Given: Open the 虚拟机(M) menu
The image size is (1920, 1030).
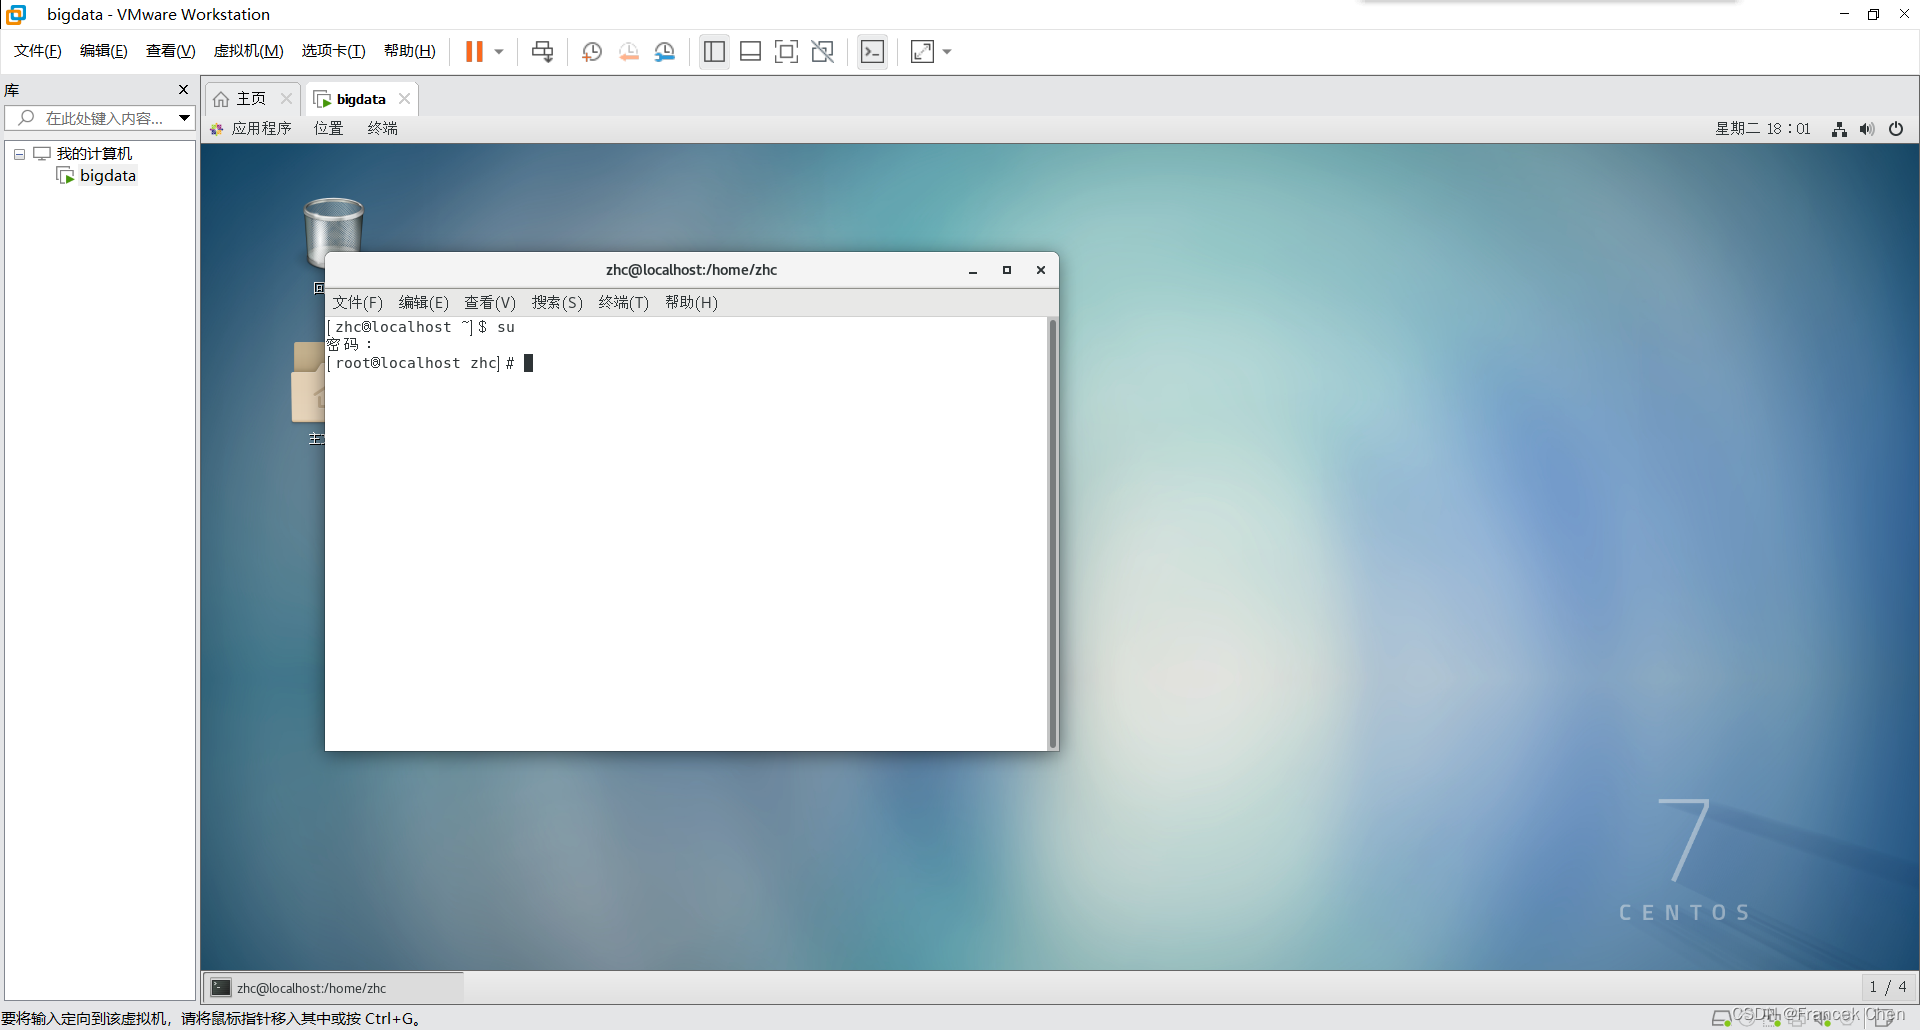Looking at the screenshot, I should (248, 51).
